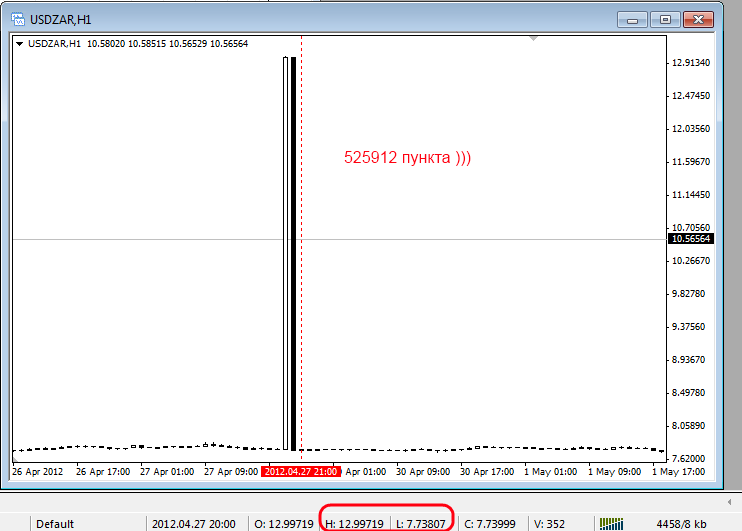Click the 26 Apr 17:00 time axis label
The image size is (742, 531).
tap(103, 472)
